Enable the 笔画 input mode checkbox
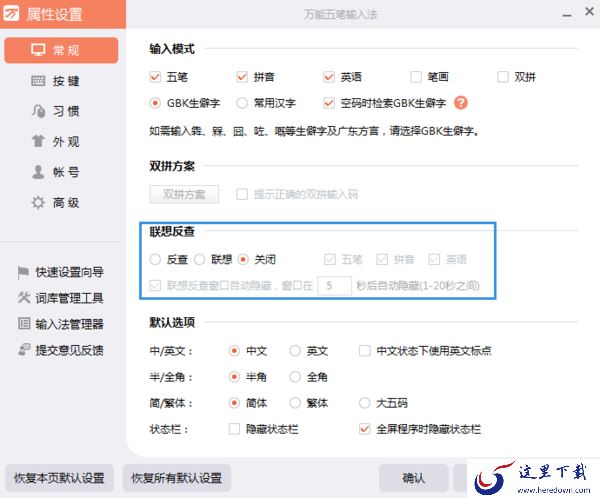 416,77
